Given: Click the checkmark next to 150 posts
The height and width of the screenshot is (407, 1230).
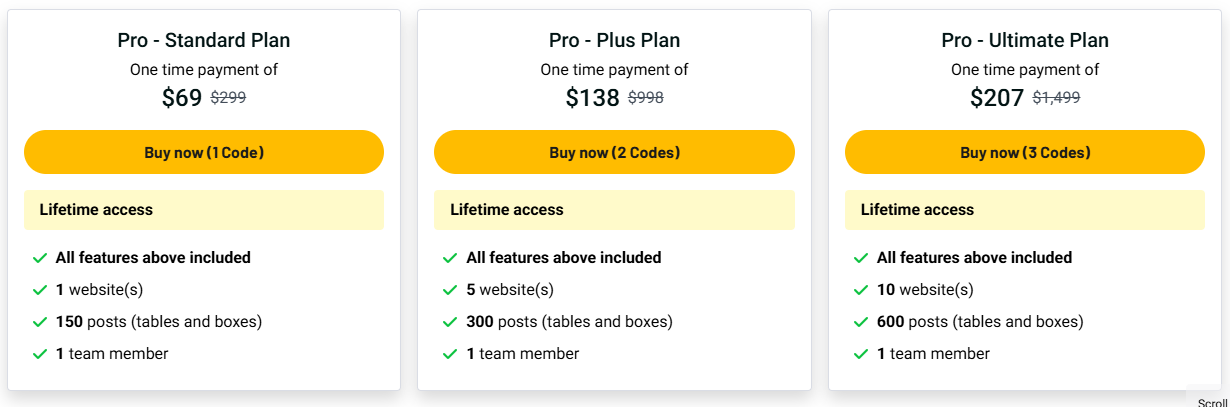Looking at the screenshot, I should point(40,322).
